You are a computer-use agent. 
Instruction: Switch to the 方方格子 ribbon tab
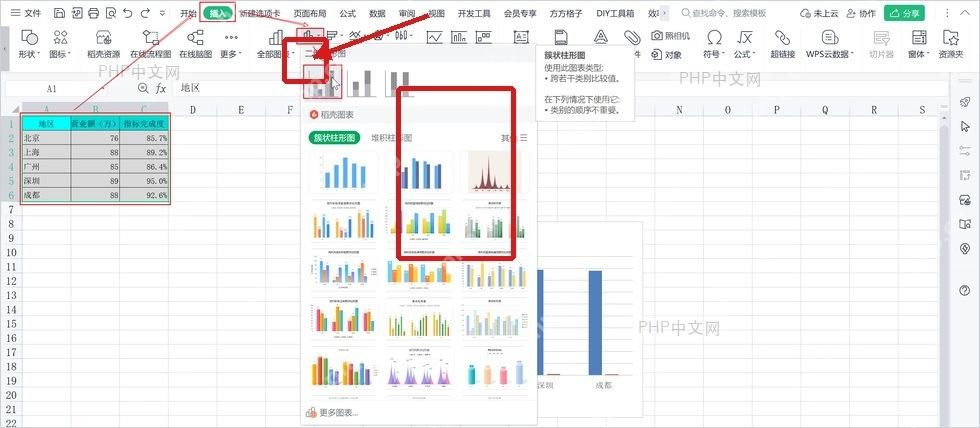point(566,13)
